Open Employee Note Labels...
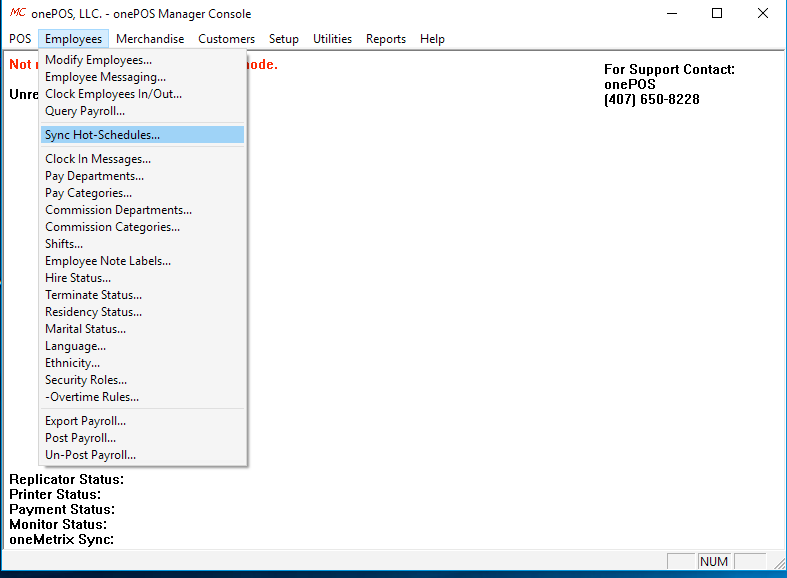This screenshot has height=578, width=787. point(143,261)
